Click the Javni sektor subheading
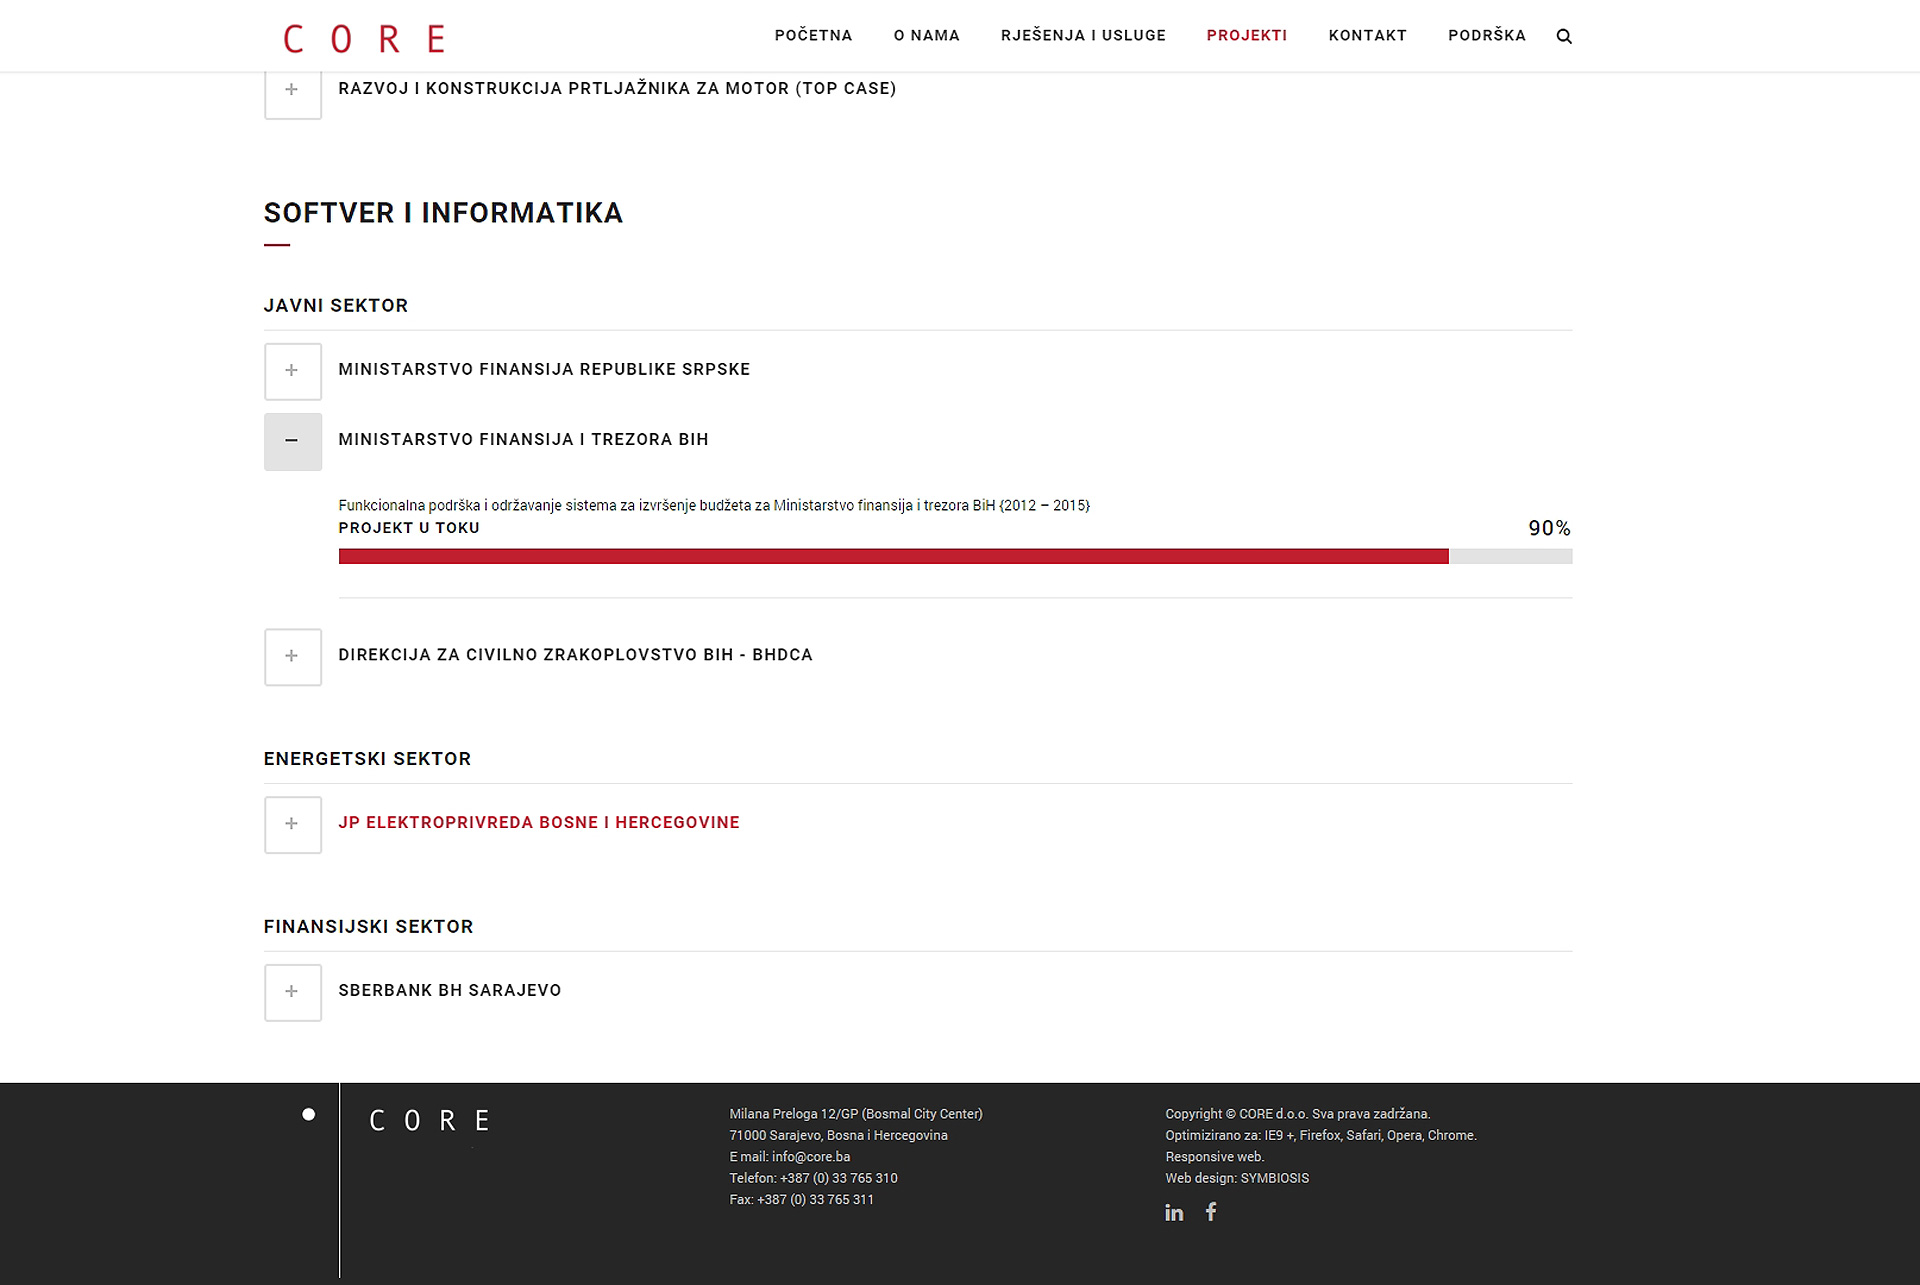 [x=336, y=306]
